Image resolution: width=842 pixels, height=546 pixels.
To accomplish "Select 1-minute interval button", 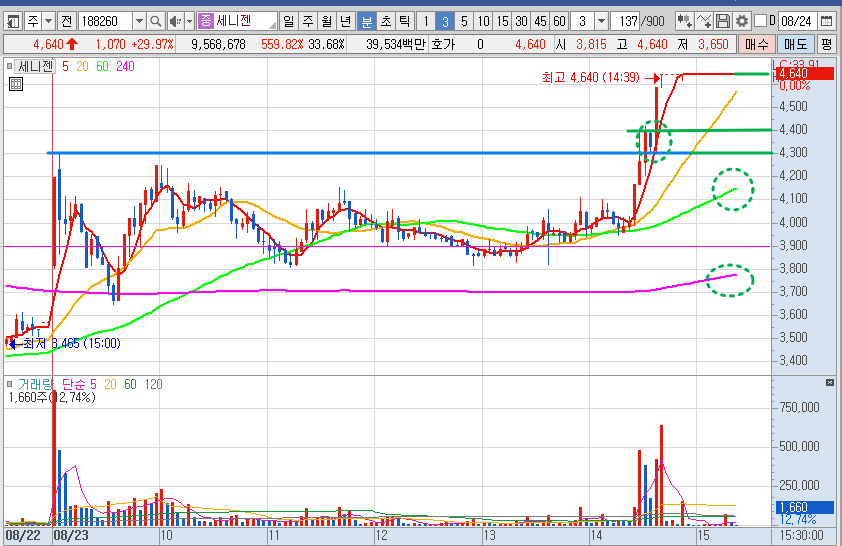I will (x=426, y=21).
